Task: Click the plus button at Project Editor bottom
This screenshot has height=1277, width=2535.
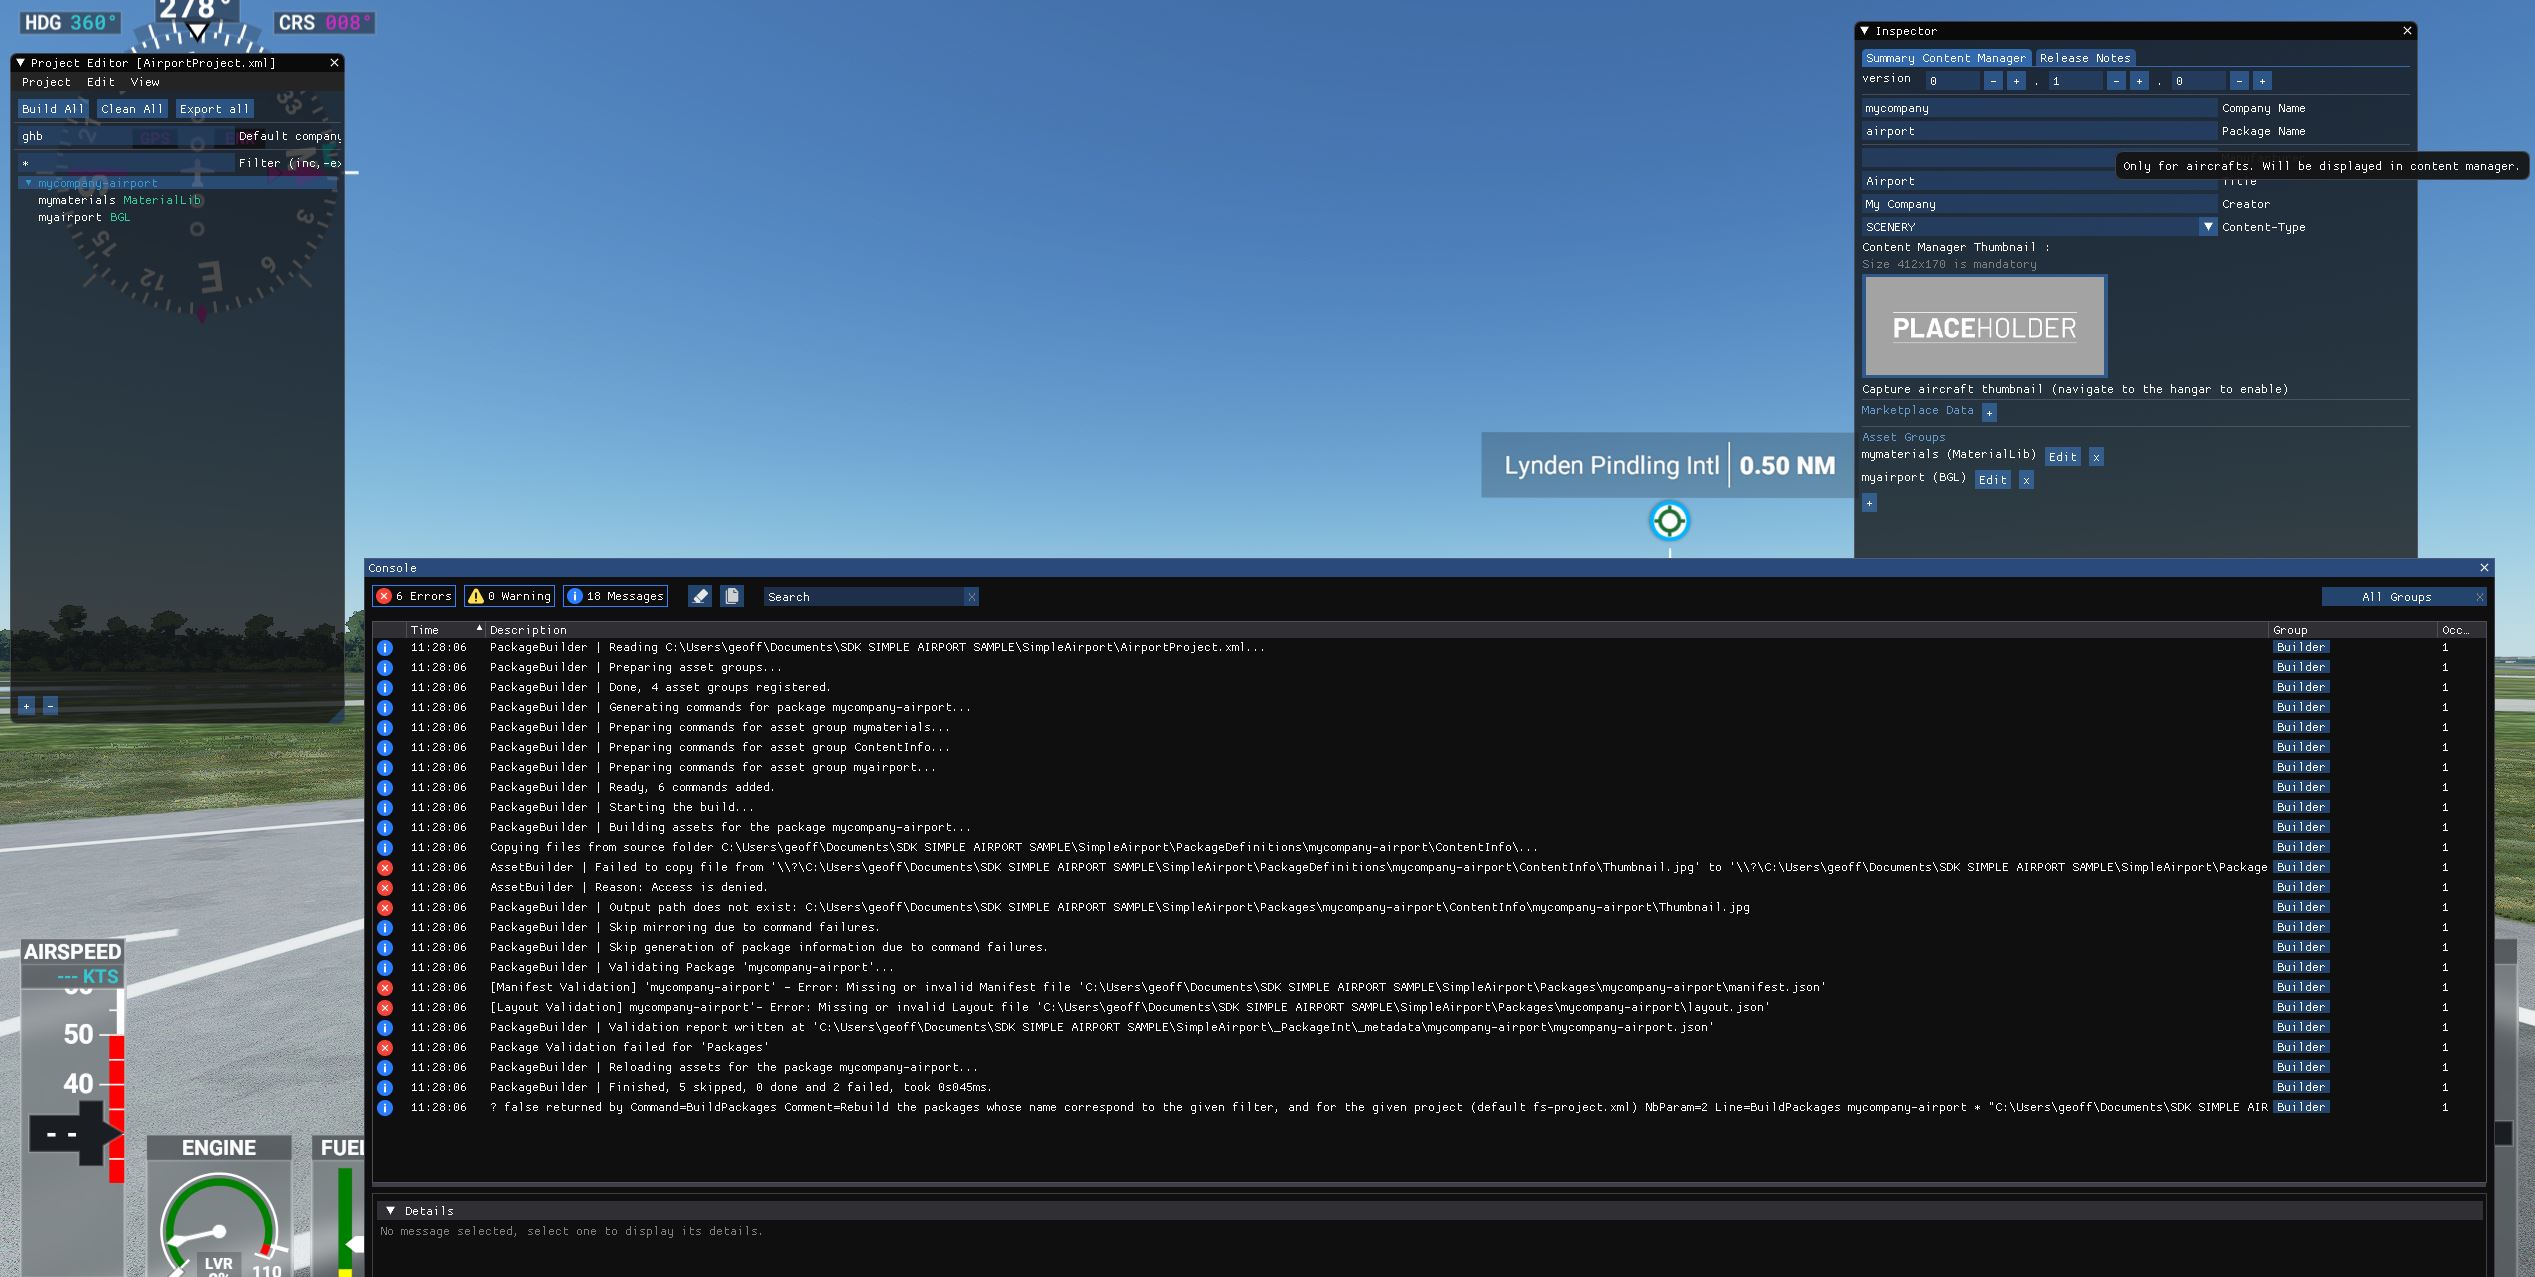Action: [27, 706]
